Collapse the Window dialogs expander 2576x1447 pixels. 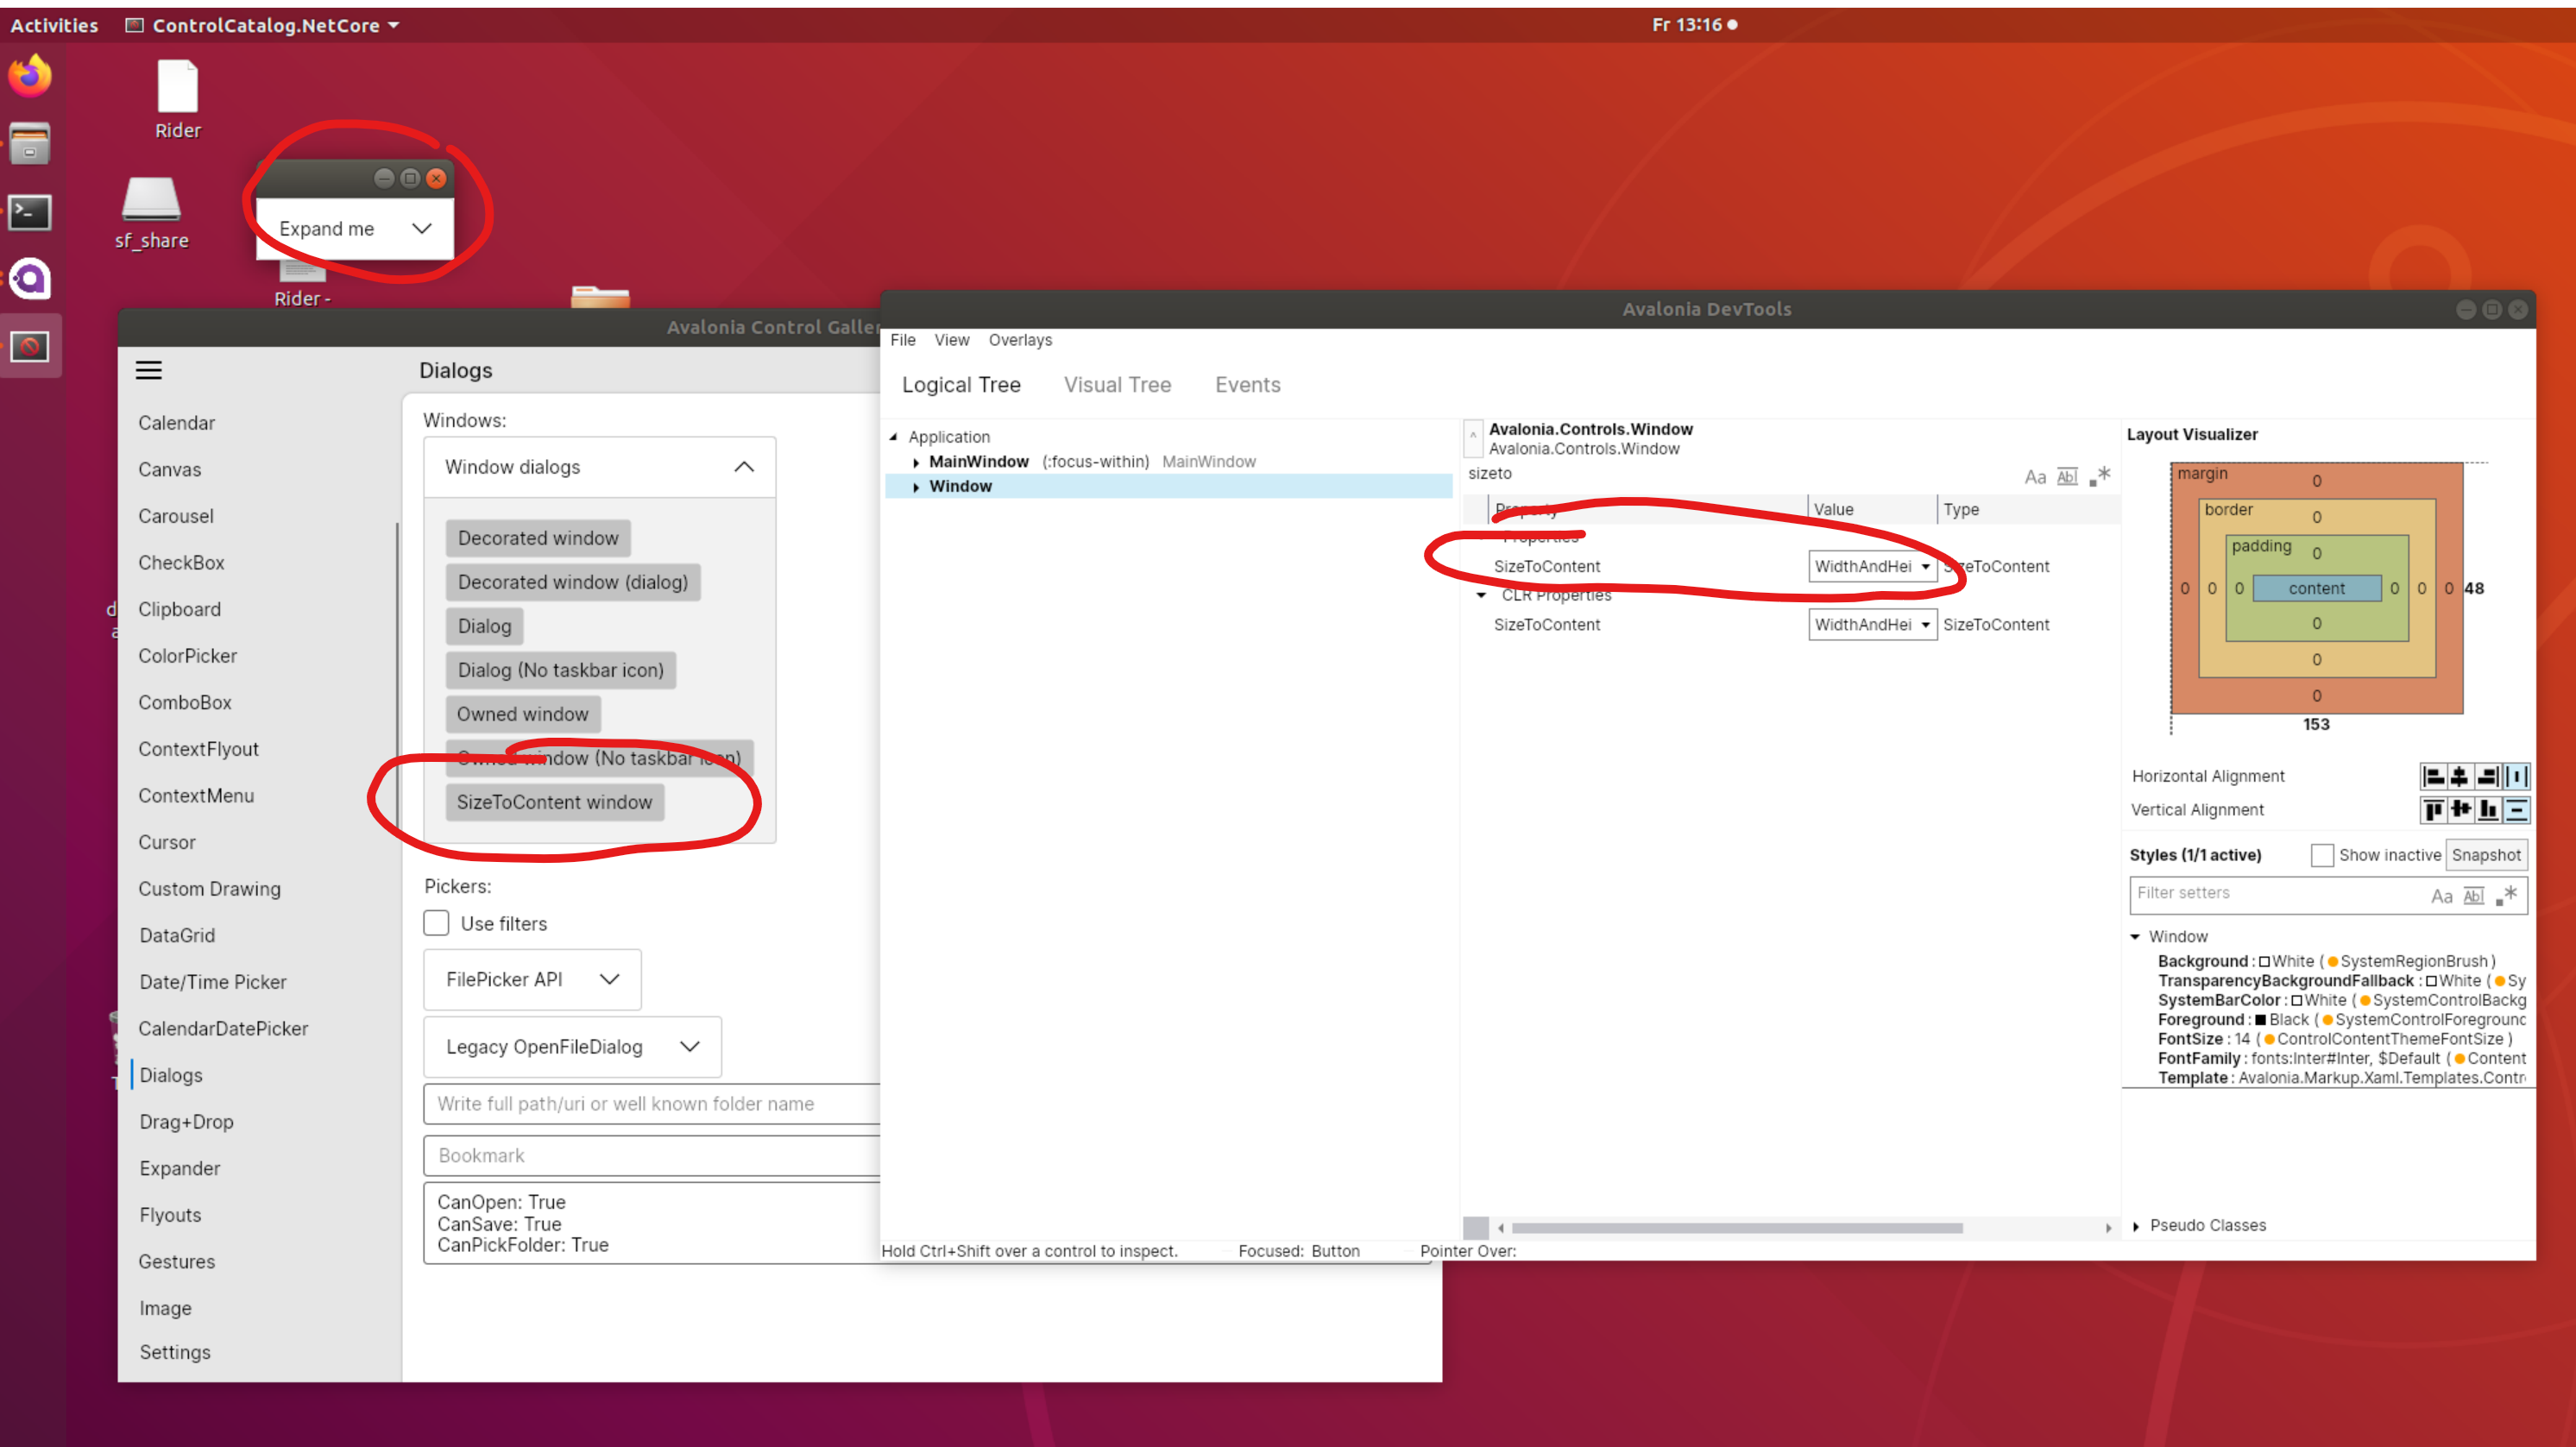744,467
